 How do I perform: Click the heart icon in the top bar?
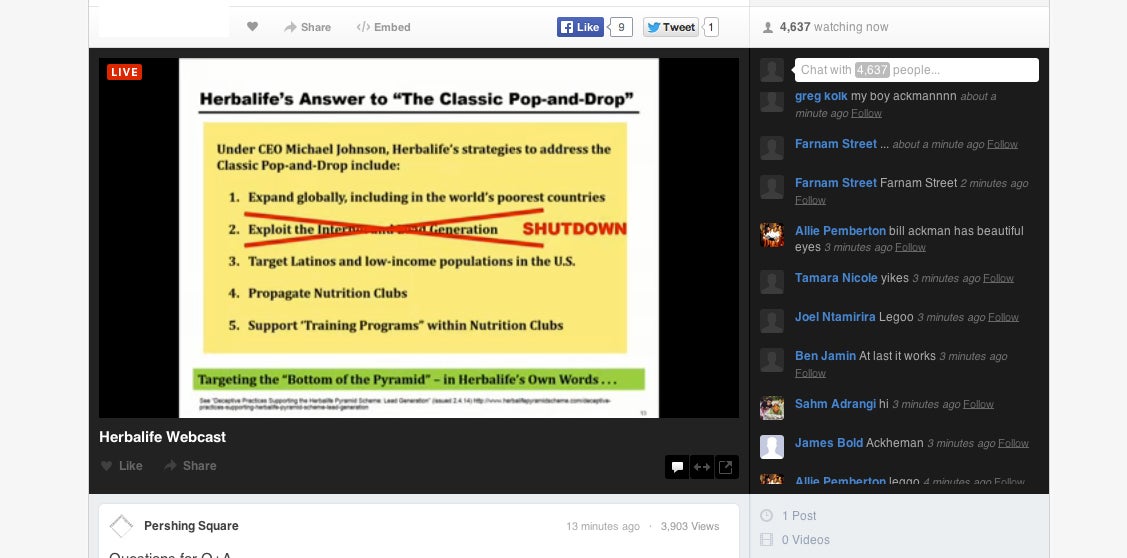click(x=252, y=27)
